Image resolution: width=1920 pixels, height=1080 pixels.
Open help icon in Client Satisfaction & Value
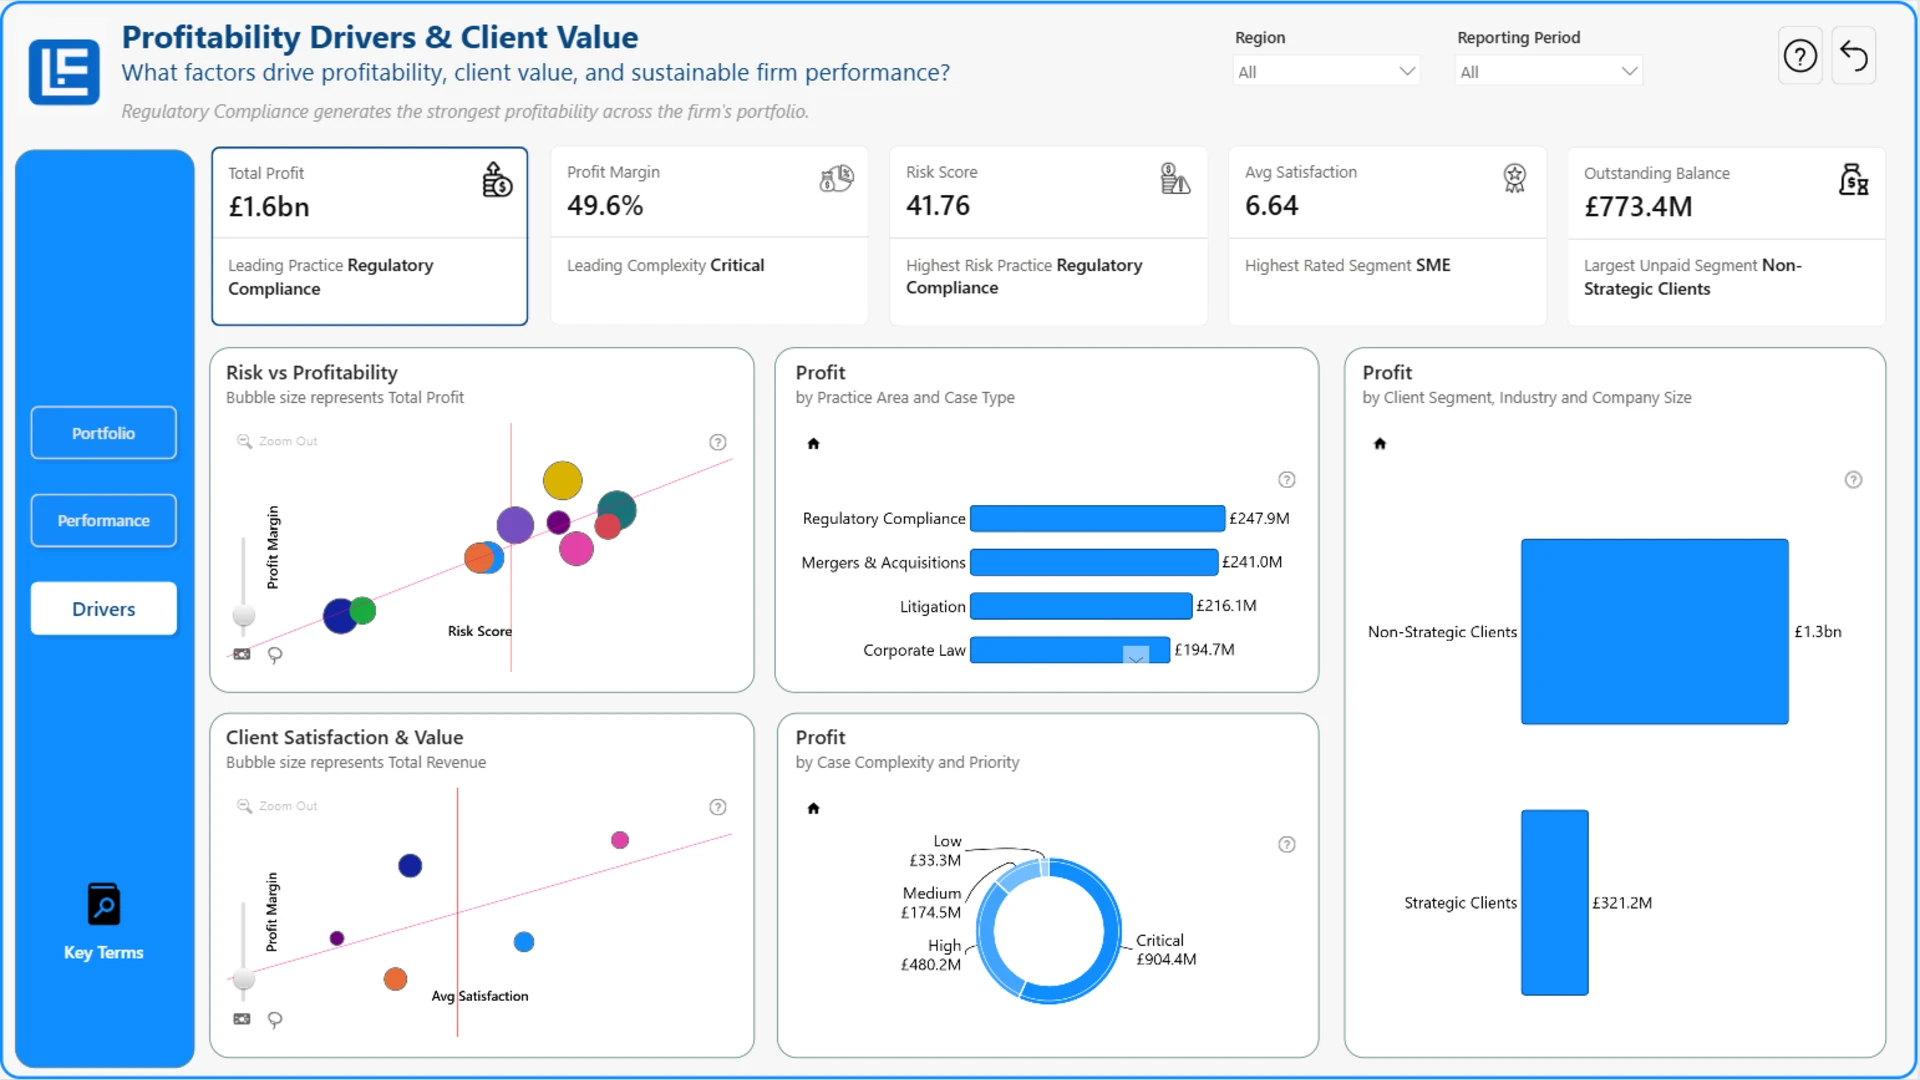pyautogui.click(x=718, y=807)
